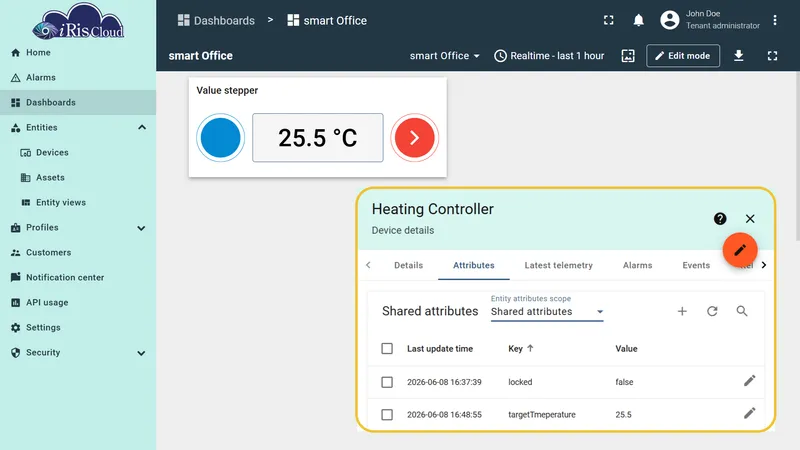Click the smart Office breadcrumb
This screenshot has height=450, width=800.
pos(327,20)
